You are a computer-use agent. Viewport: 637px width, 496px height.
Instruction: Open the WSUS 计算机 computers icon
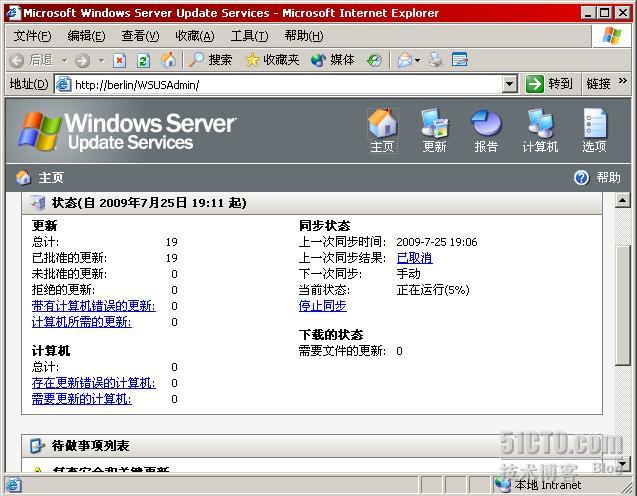point(540,130)
